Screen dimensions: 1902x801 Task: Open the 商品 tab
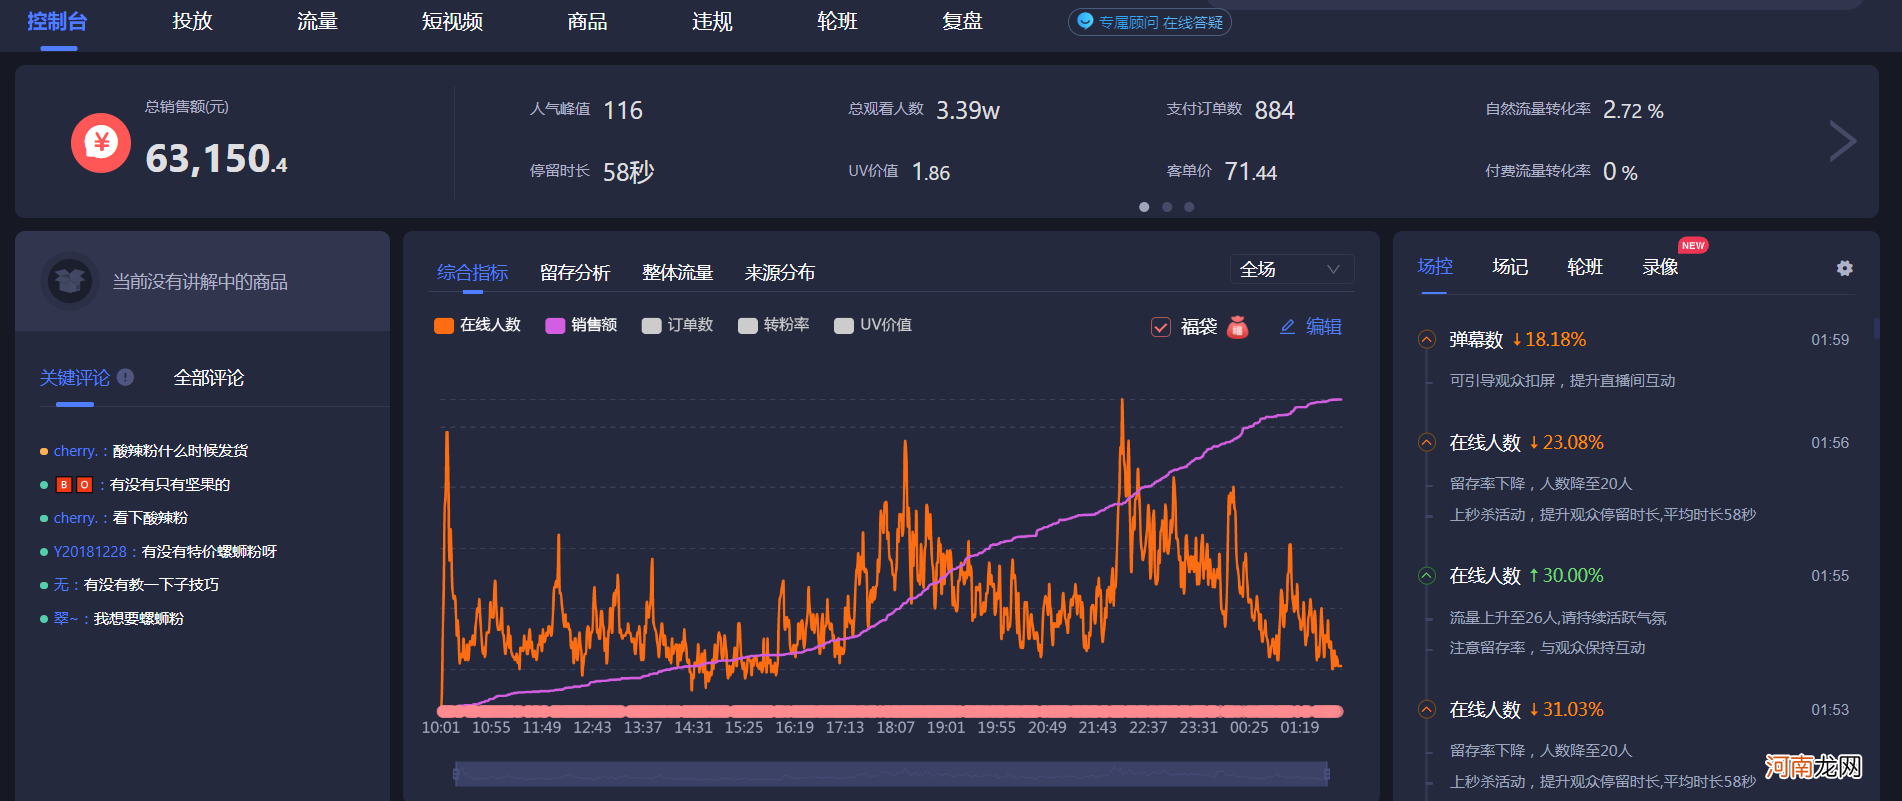pos(587,21)
